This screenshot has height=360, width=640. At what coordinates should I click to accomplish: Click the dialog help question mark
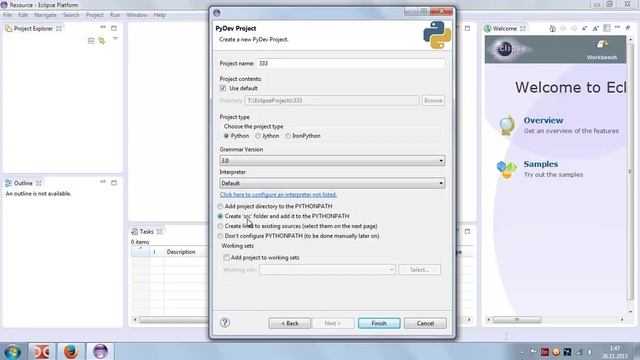pyautogui.click(x=225, y=322)
